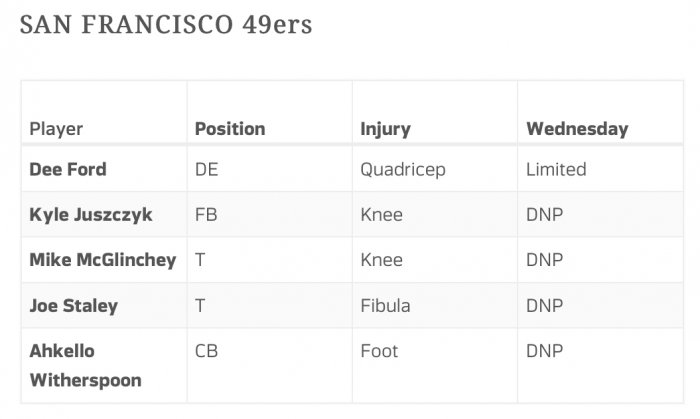Image resolution: width=700 pixels, height=419 pixels.
Task: Select the Position column header
Action: (230, 129)
